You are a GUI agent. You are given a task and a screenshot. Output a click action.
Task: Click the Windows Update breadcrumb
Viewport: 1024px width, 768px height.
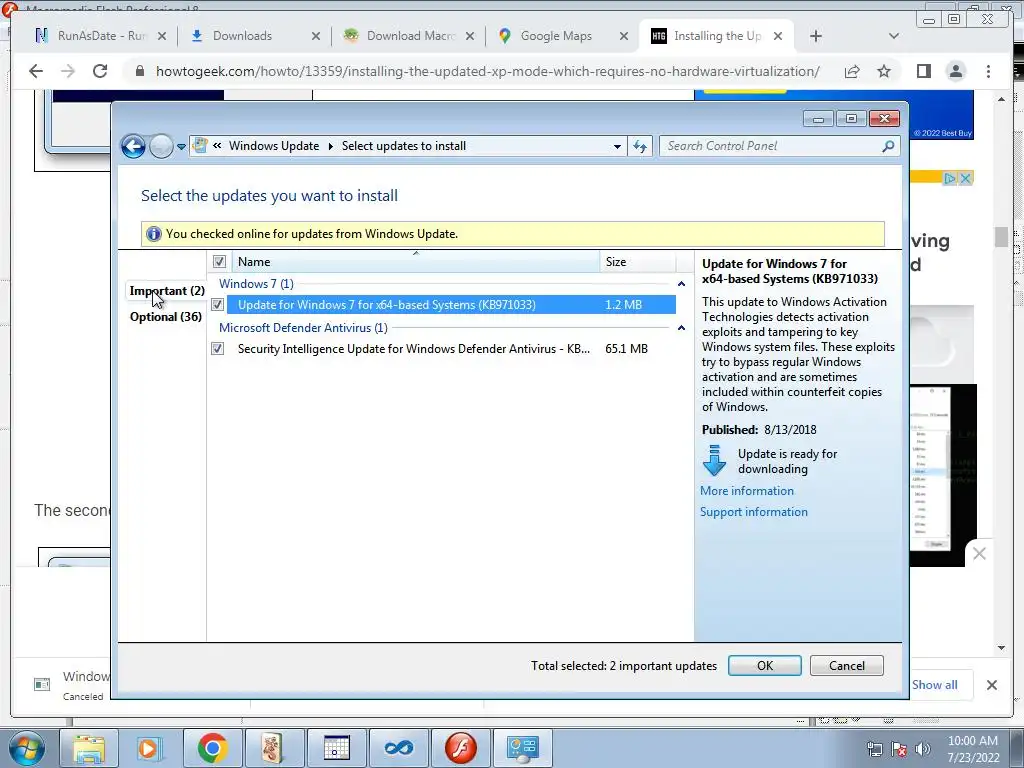tap(274, 146)
